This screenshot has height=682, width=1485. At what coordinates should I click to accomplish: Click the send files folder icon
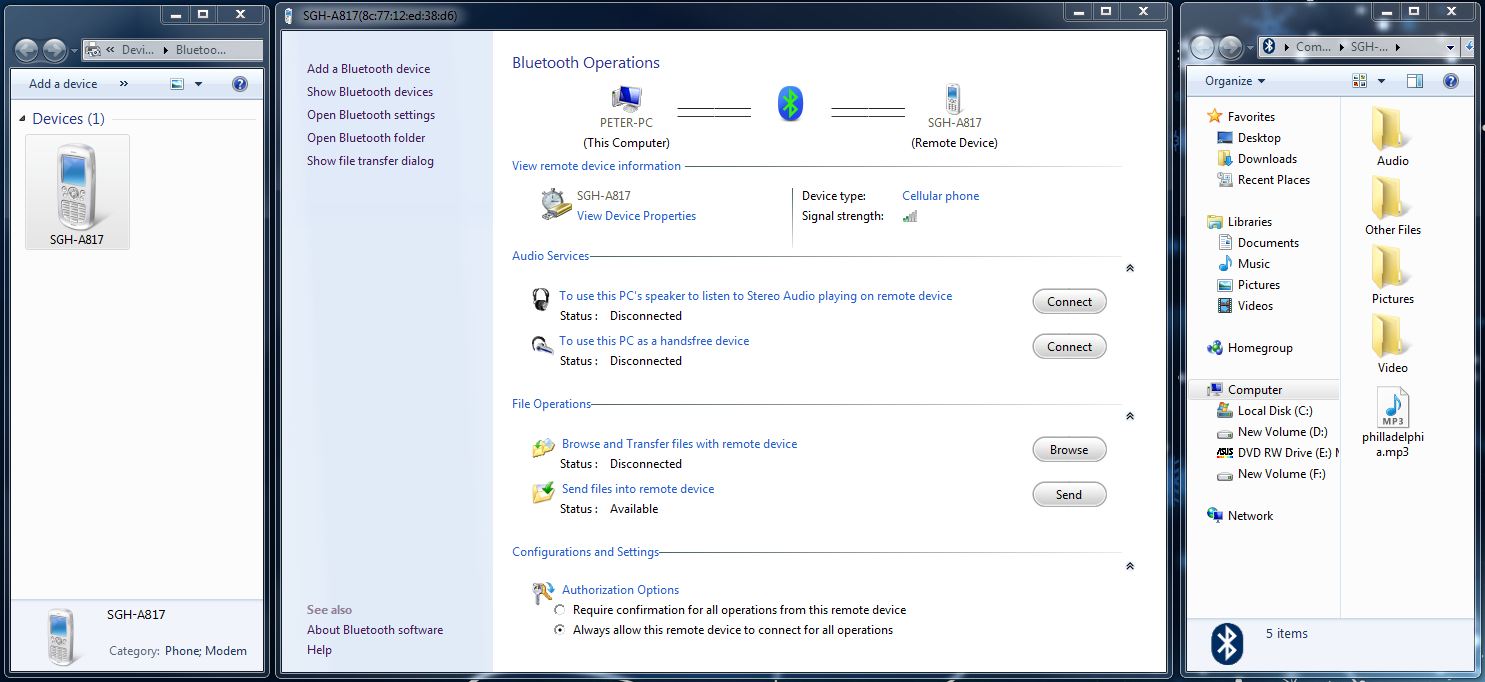pyautogui.click(x=543, y=492)
